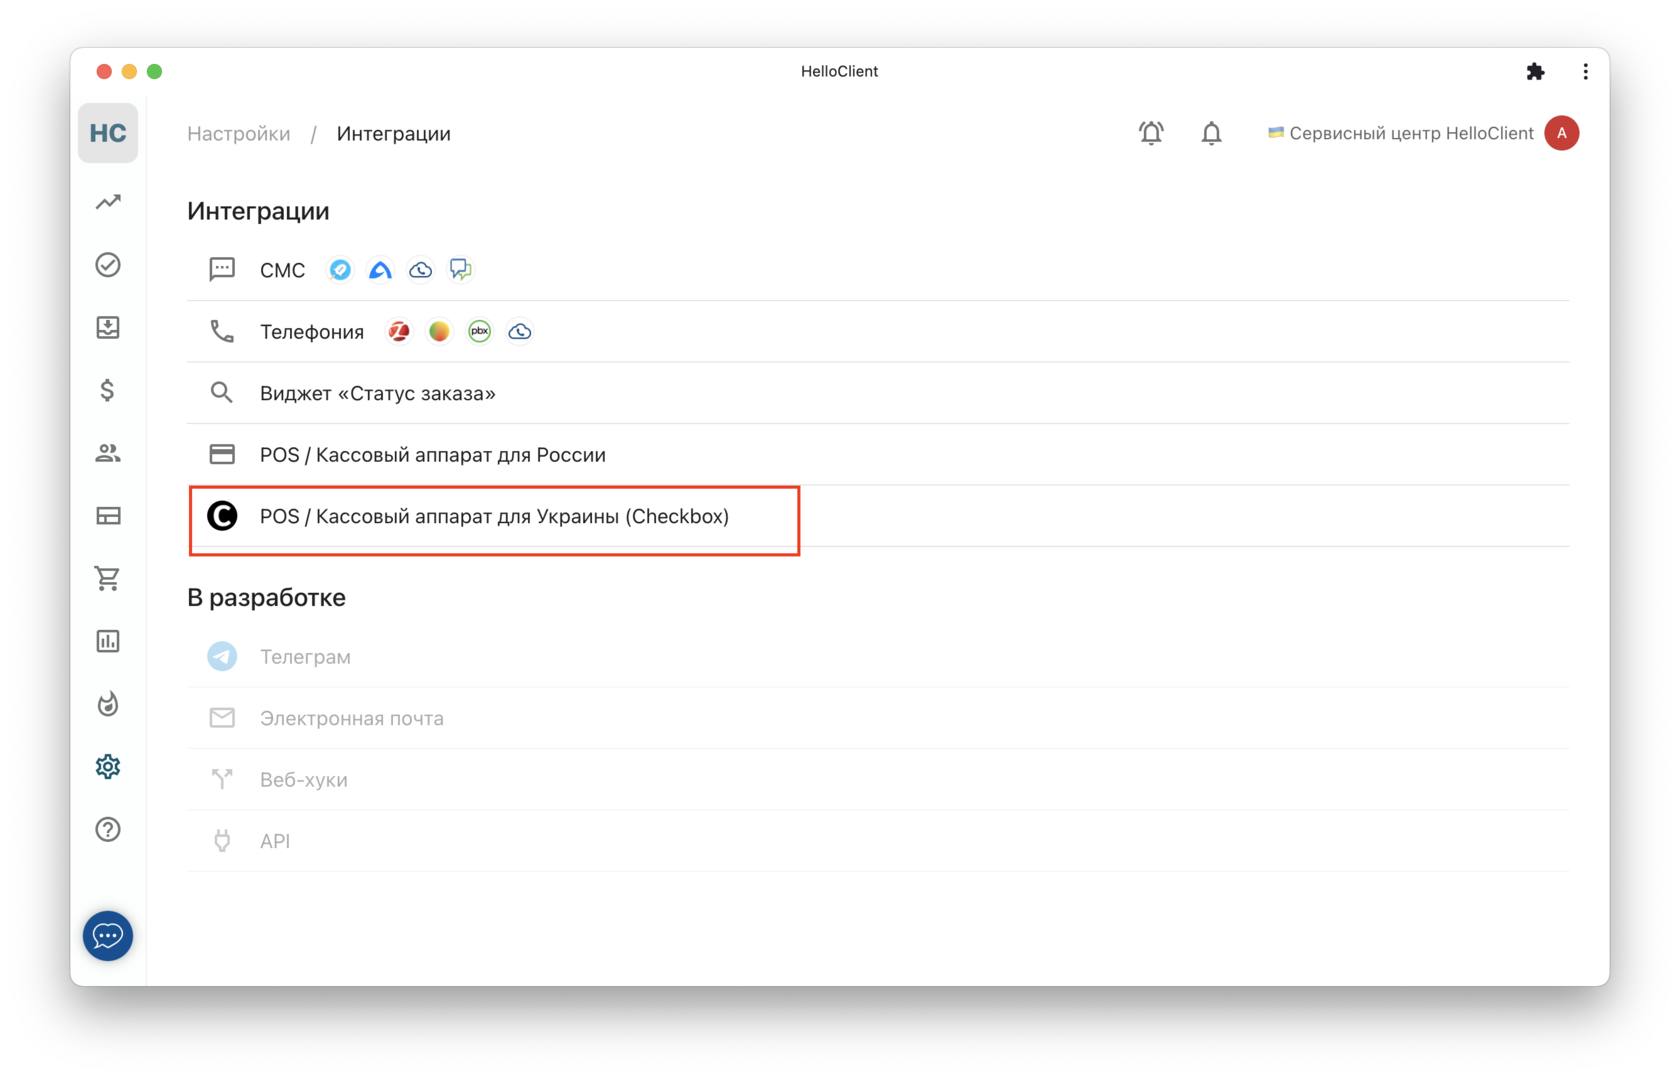This screenshot has width=1680, height=1079.
Task: Open the СМС integration row
Action: click(x=878, y=270)
